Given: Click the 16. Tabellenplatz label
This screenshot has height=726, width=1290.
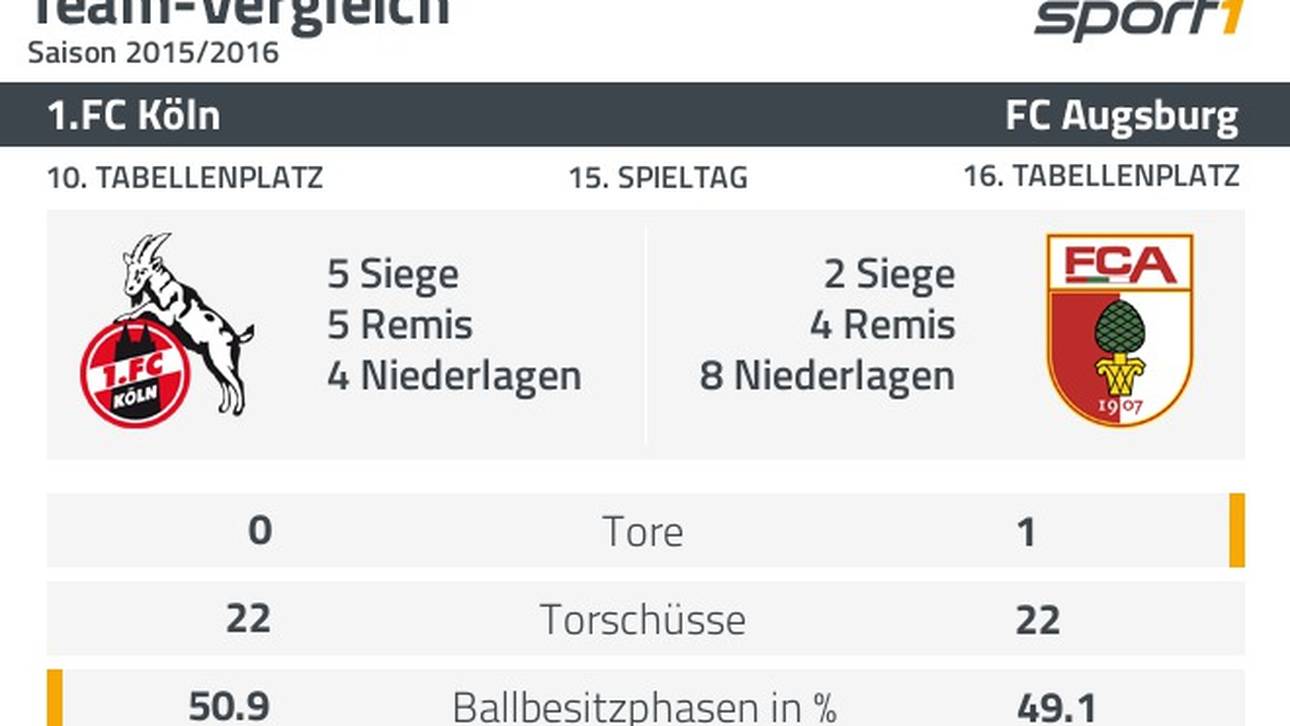Looking at the screenshot, I should point(1101,177).
